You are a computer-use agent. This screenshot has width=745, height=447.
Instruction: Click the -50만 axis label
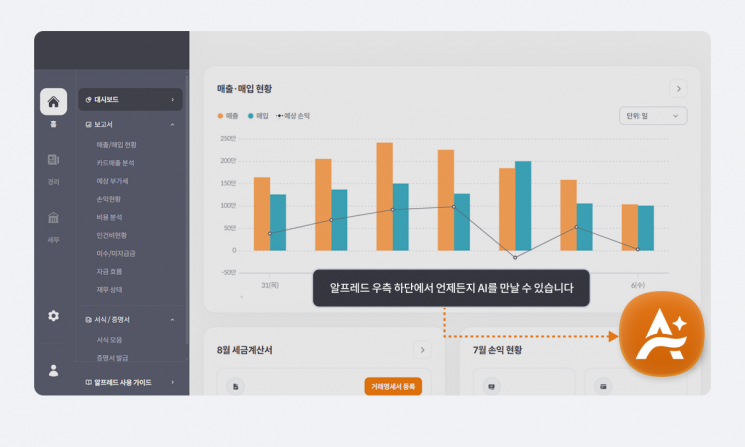[229, 273]
